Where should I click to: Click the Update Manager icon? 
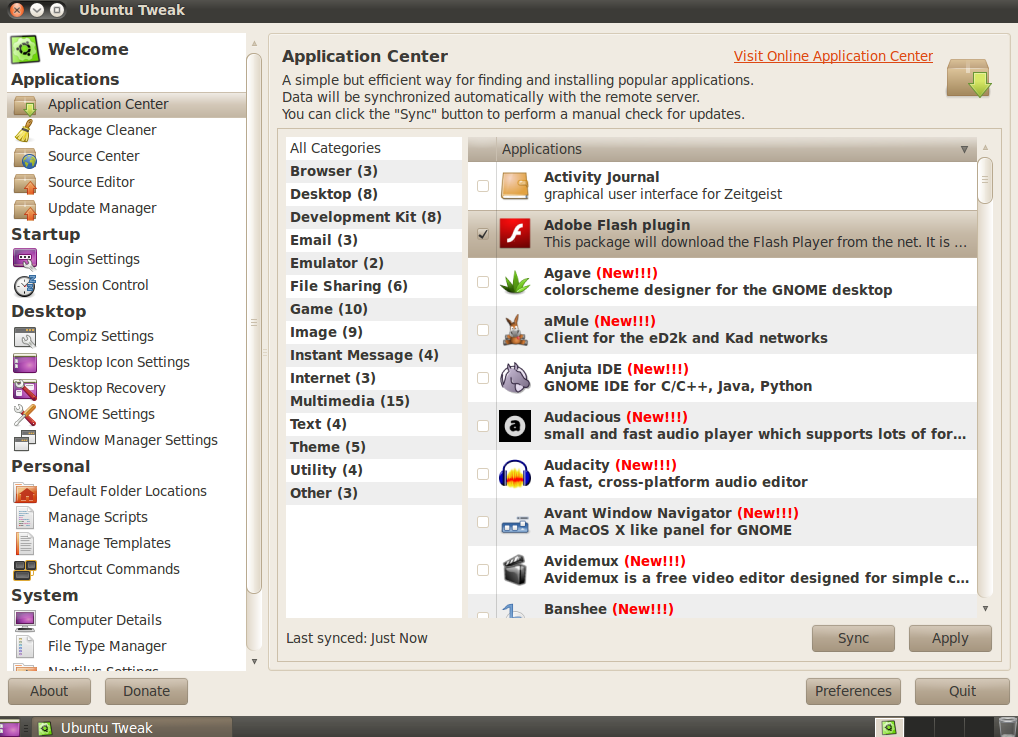[25, 208]
